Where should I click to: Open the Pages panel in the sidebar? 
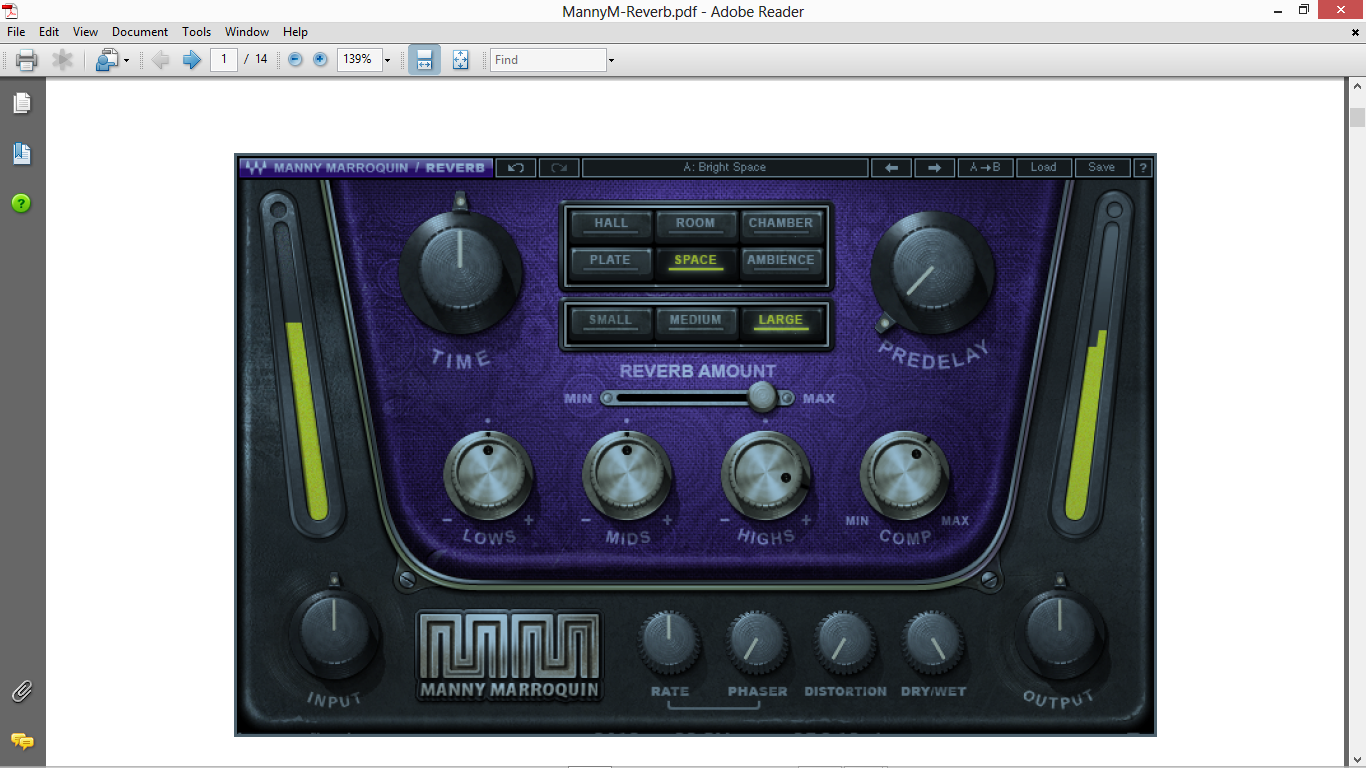(22, 103)
